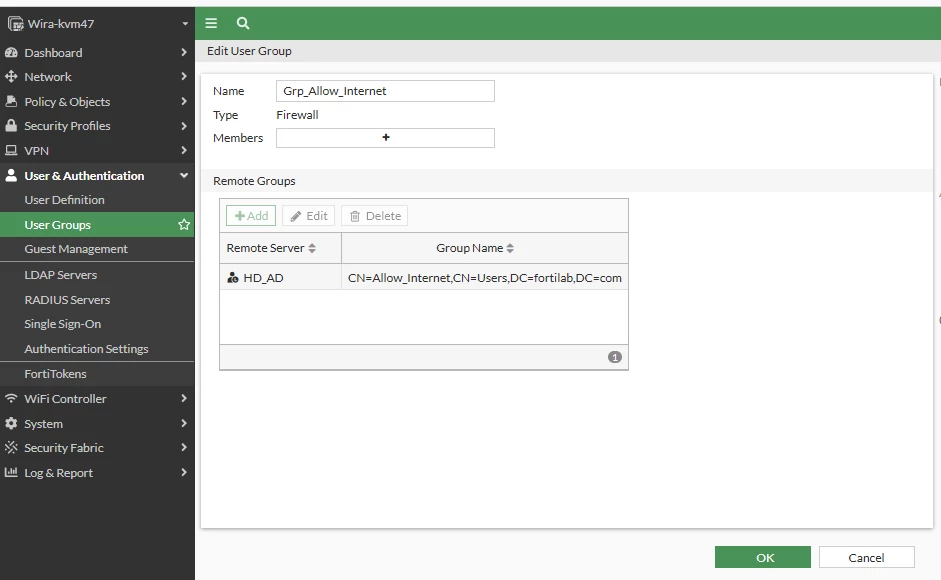Click the plus sign in Members
The image size is (941, 580).
click(x=386, y=137)
